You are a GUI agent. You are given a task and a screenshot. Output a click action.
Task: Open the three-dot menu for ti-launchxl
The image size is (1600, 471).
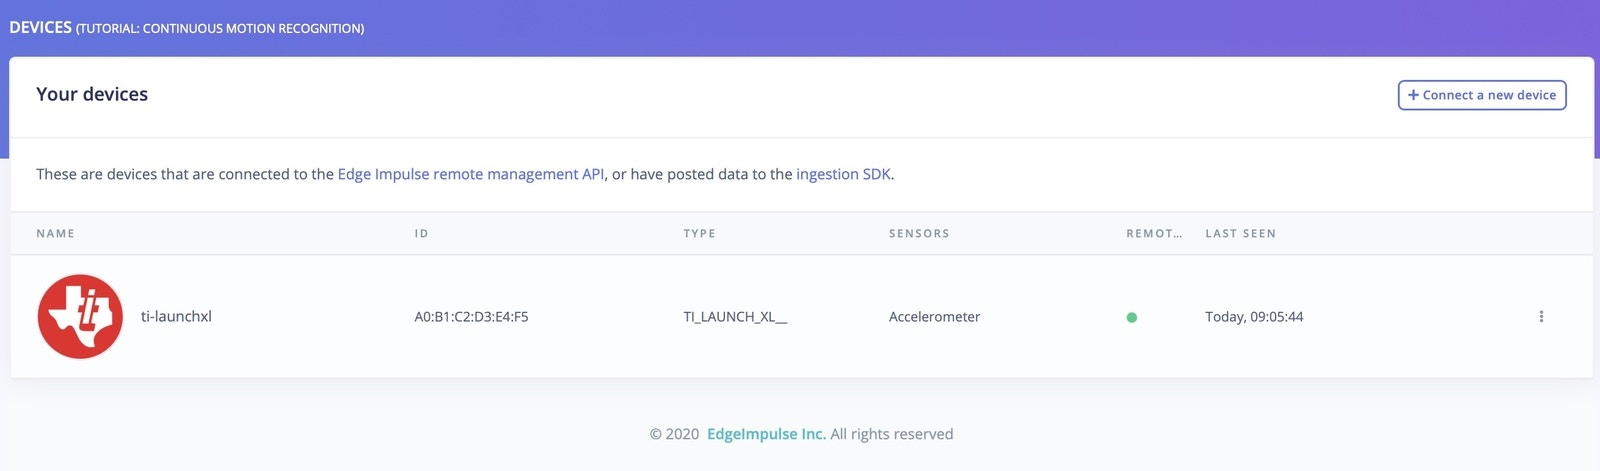pyautogui.click(x=1541, y=316)
